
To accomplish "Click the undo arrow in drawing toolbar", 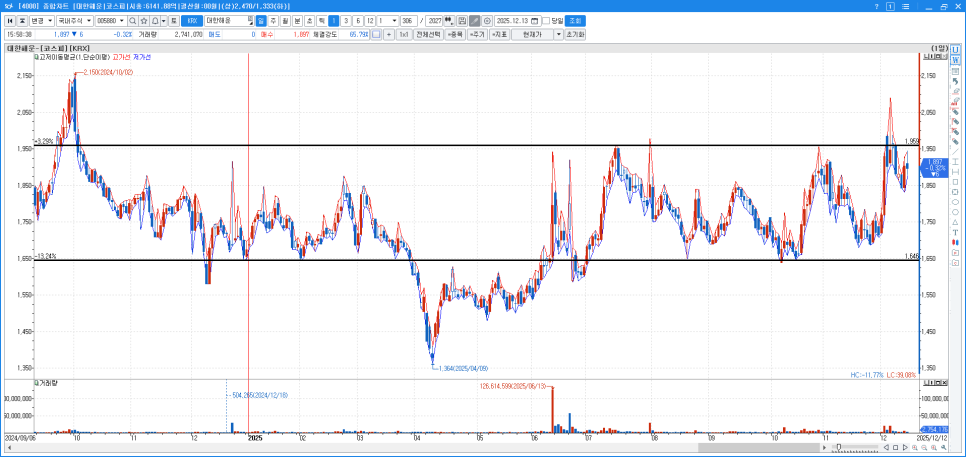I will pos(955,81).
